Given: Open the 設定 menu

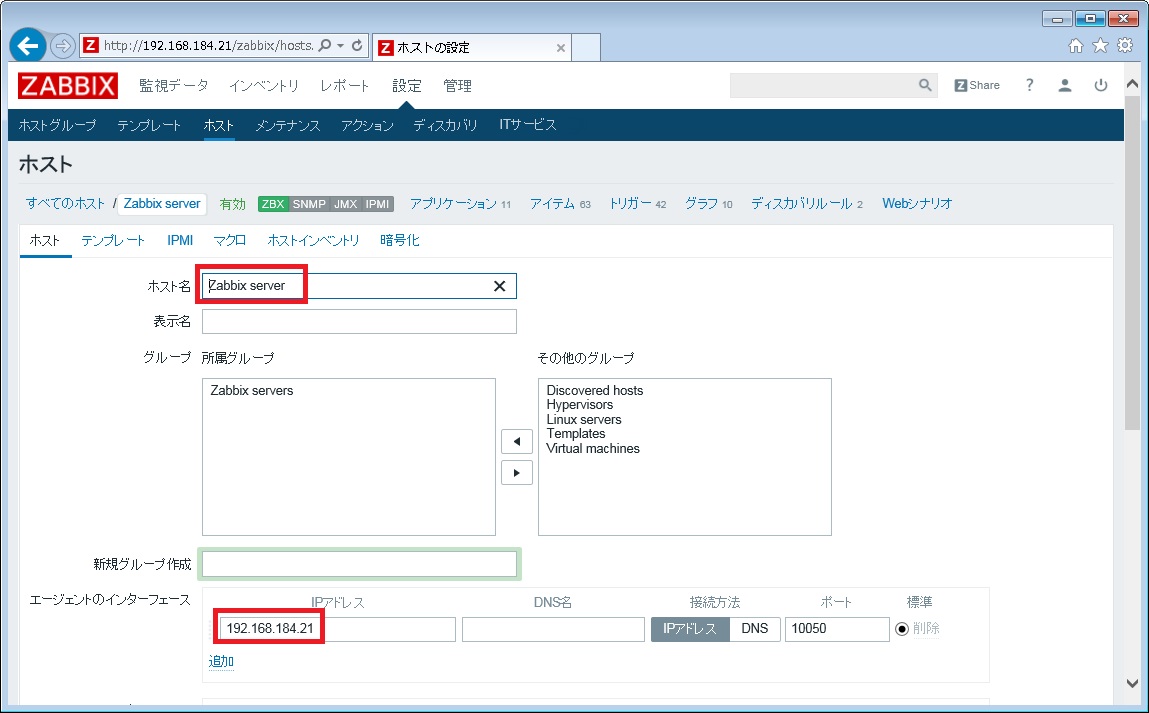Looking at the screenshot, I should click(x=407, y=86).
